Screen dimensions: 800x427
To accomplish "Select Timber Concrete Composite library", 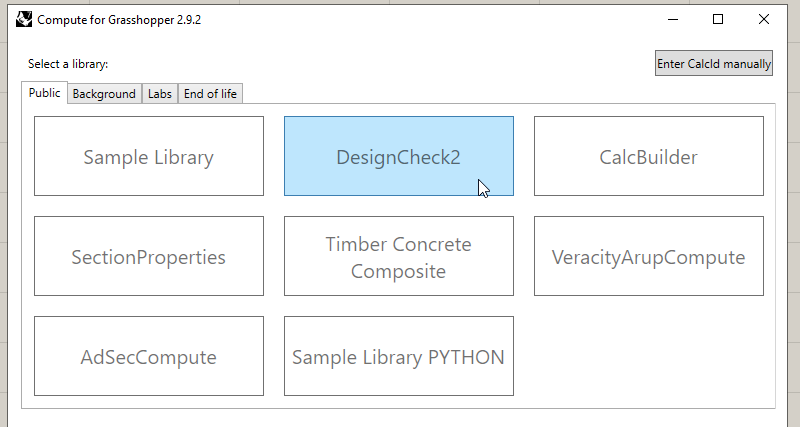I will point(399,256).
